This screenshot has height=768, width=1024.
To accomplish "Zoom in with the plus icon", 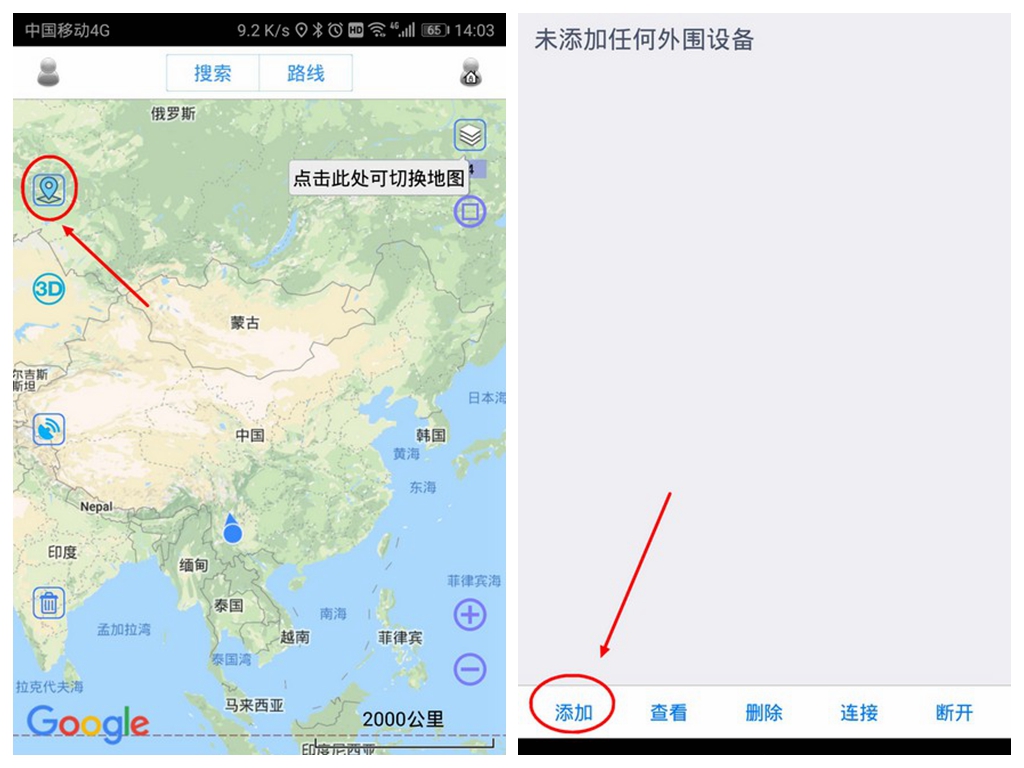I will (x=470, y=615).
